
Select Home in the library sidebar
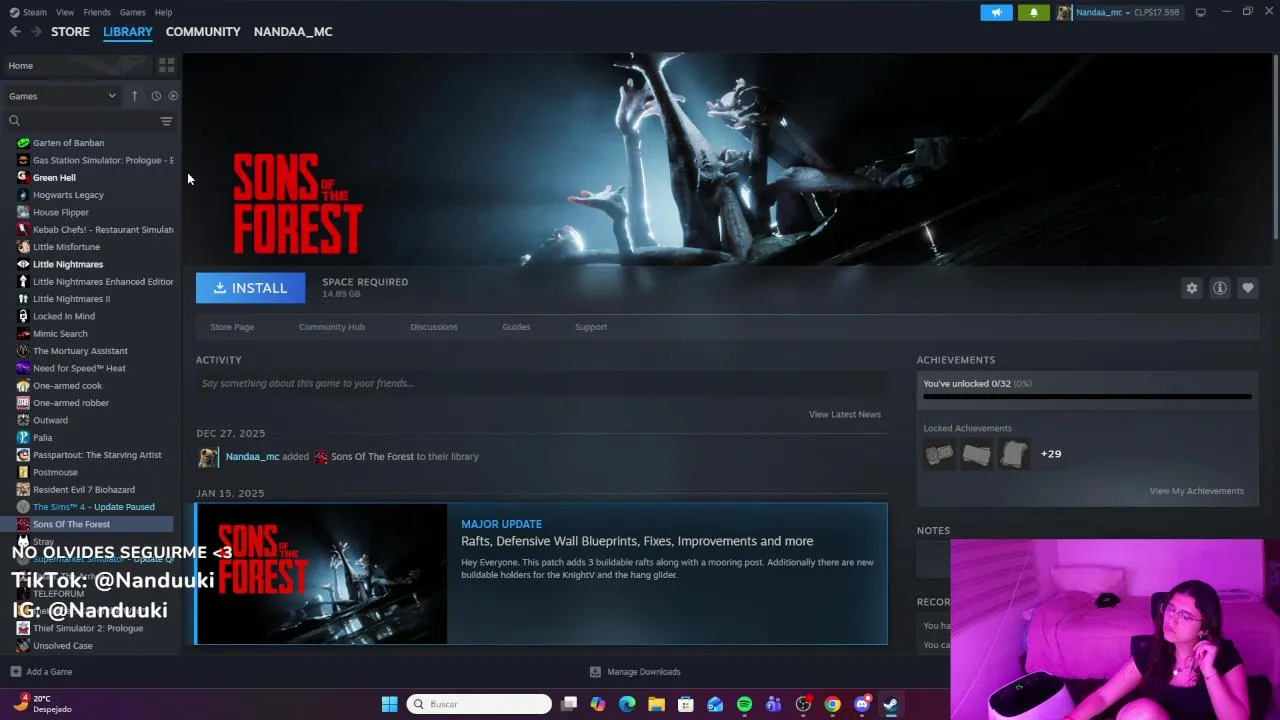76,66
